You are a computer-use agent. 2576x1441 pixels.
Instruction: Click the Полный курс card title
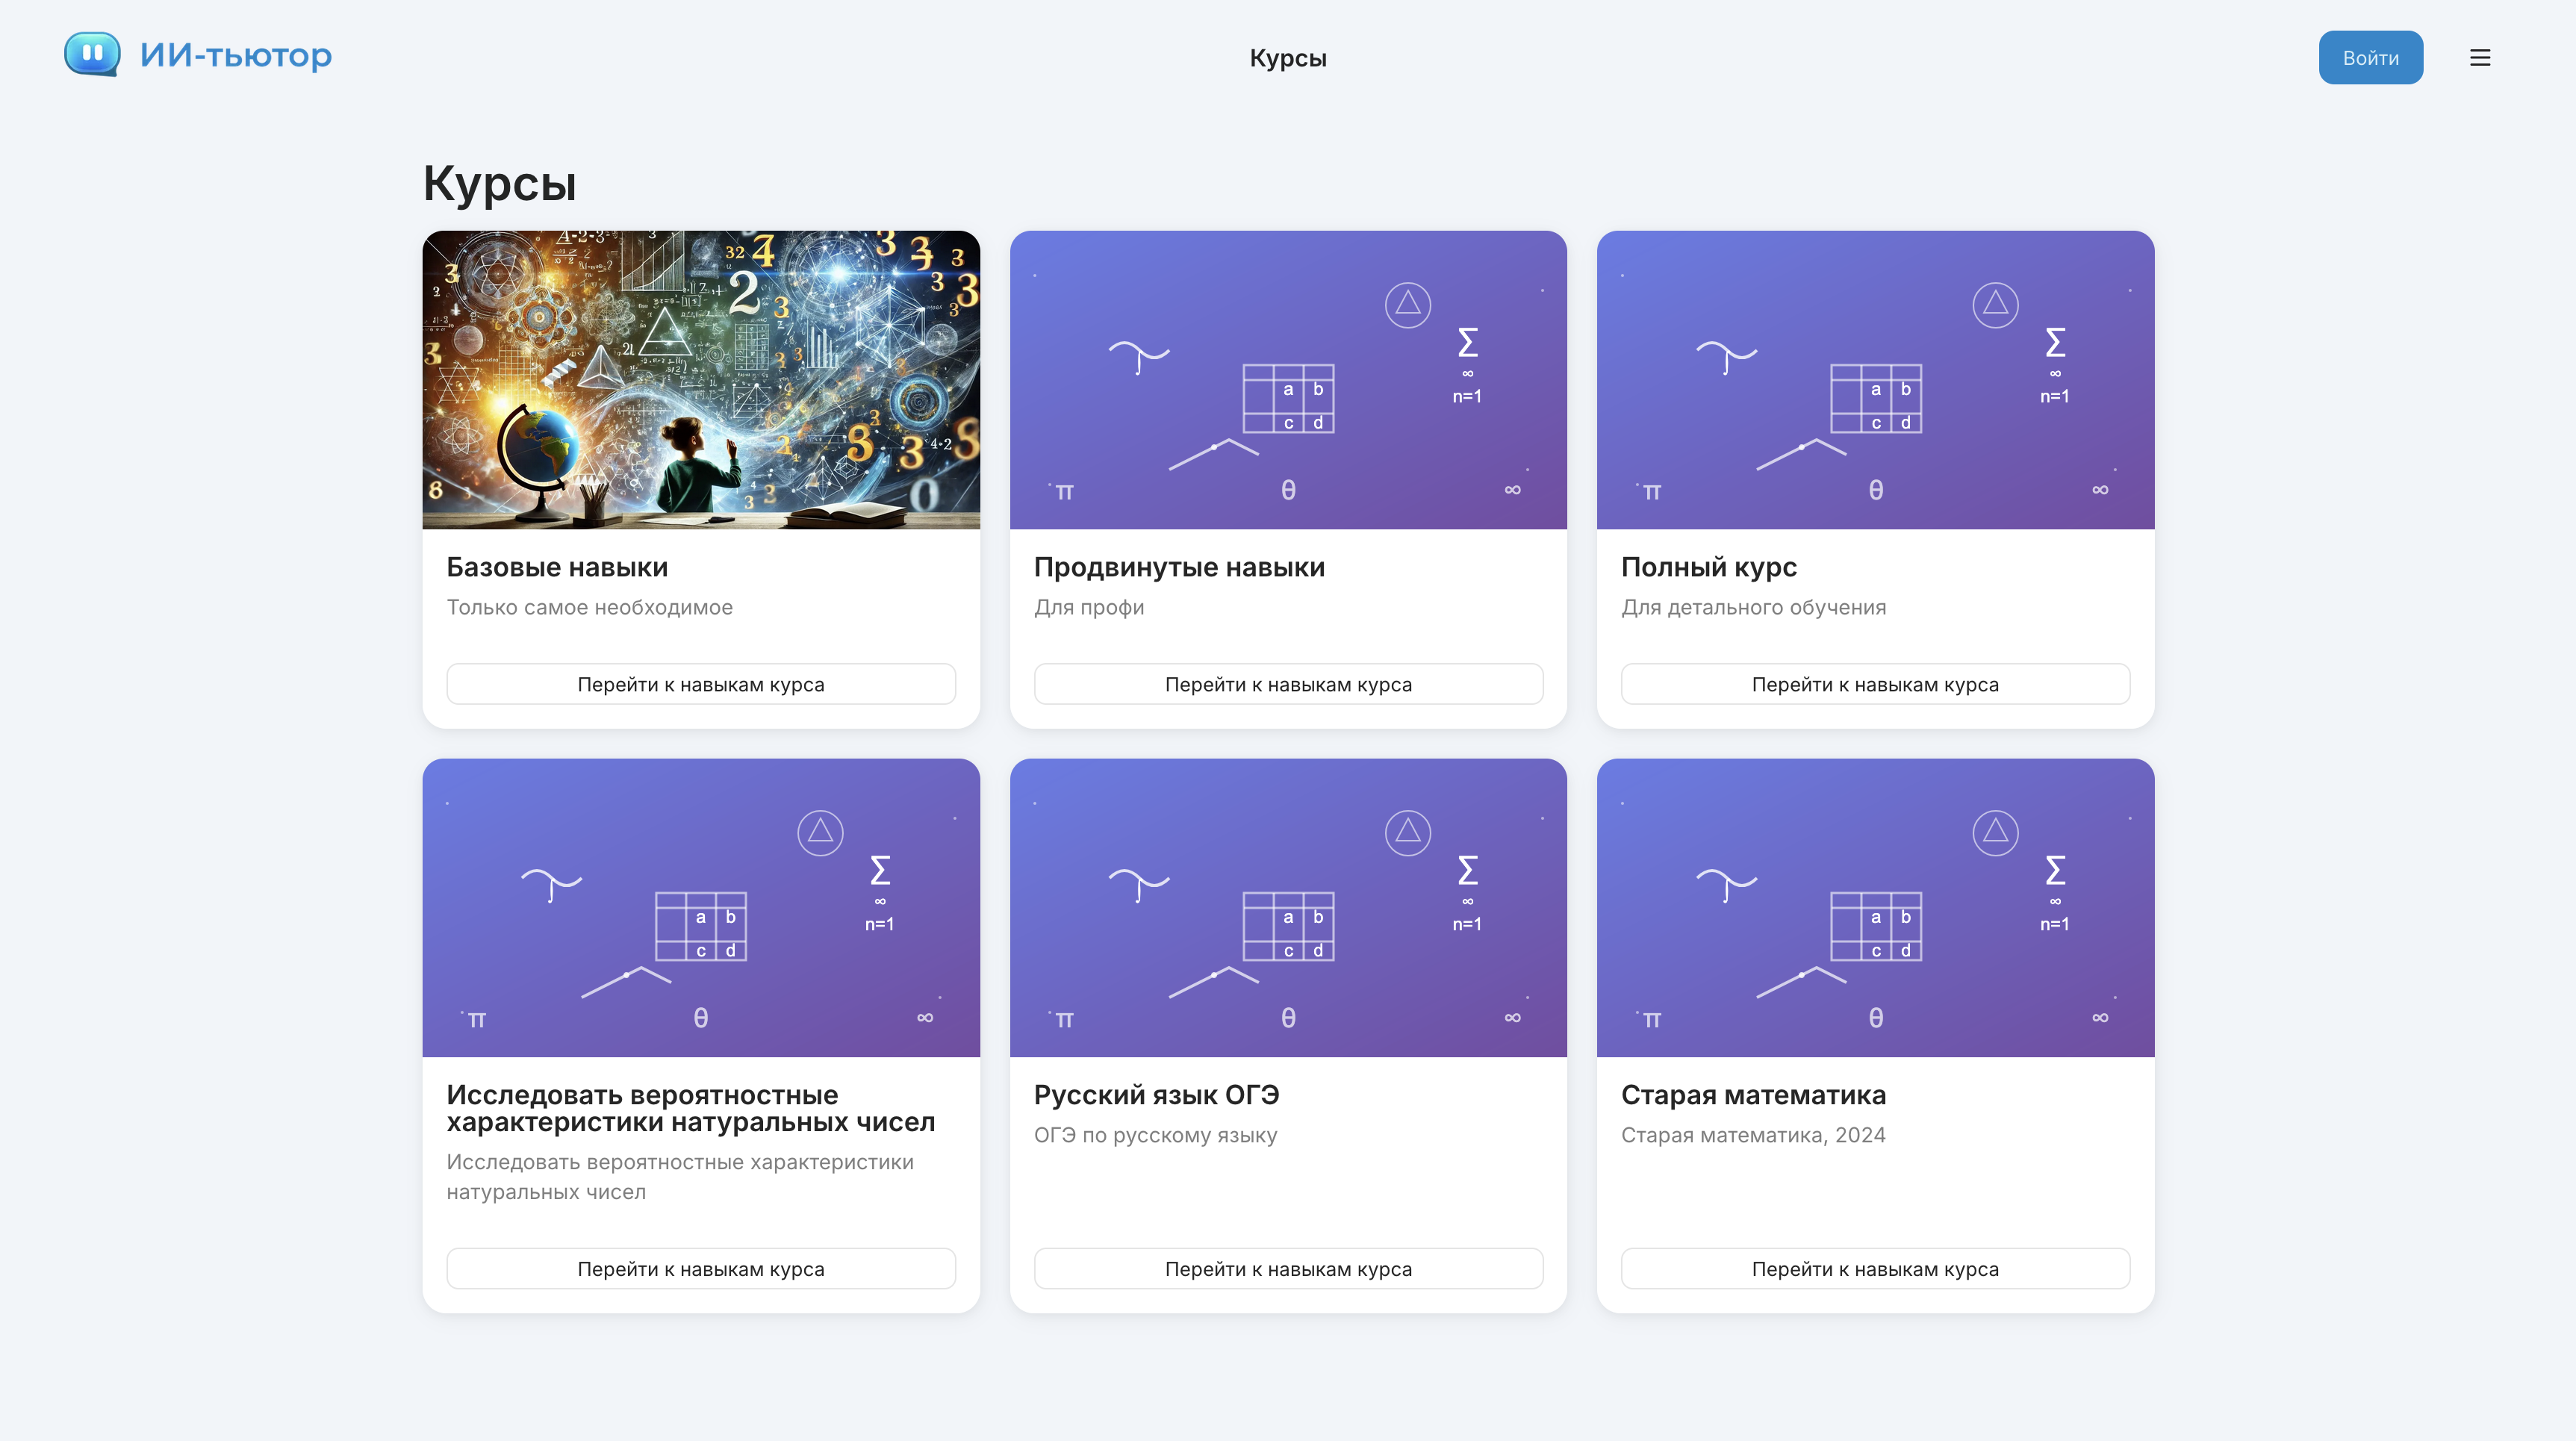click(1708, 567)
